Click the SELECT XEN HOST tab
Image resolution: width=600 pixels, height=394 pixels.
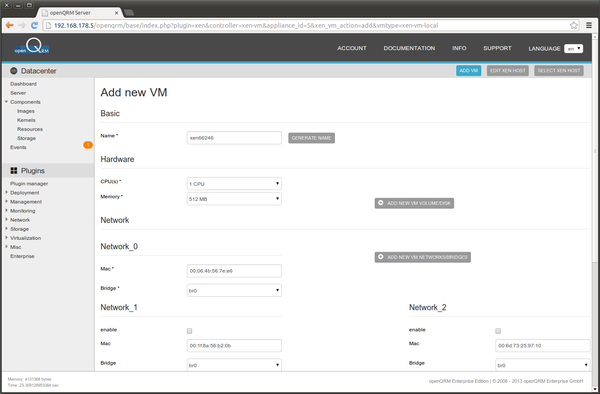point(559,70)
